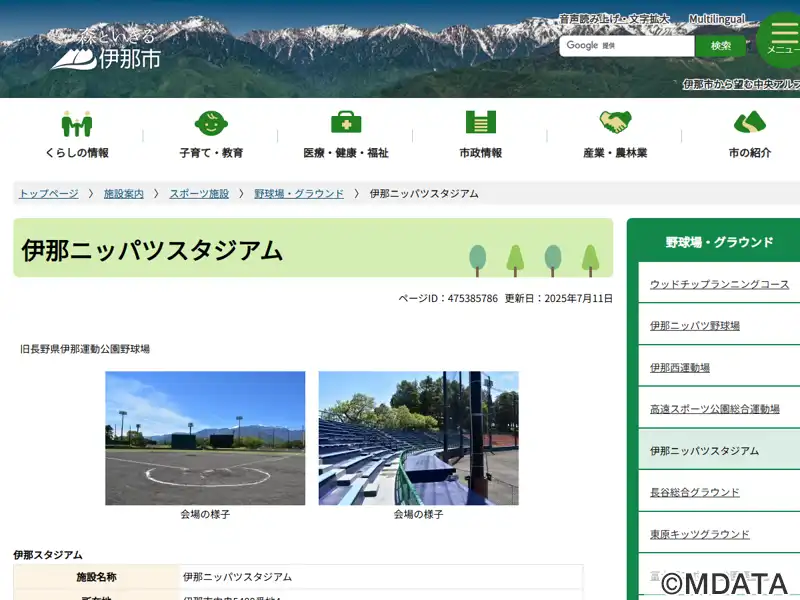This screenshot has width=800, height=600.
Task: Navigate to 施設案内 breadcrumb
Action: pyautogui.click(x=124, y=194)
